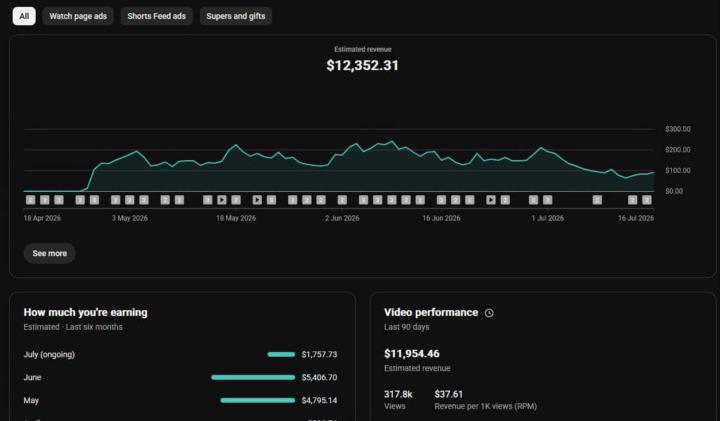Click the $4,795.14 May amount
Screen dimensions: 720x421
click(x=319, y=400)
